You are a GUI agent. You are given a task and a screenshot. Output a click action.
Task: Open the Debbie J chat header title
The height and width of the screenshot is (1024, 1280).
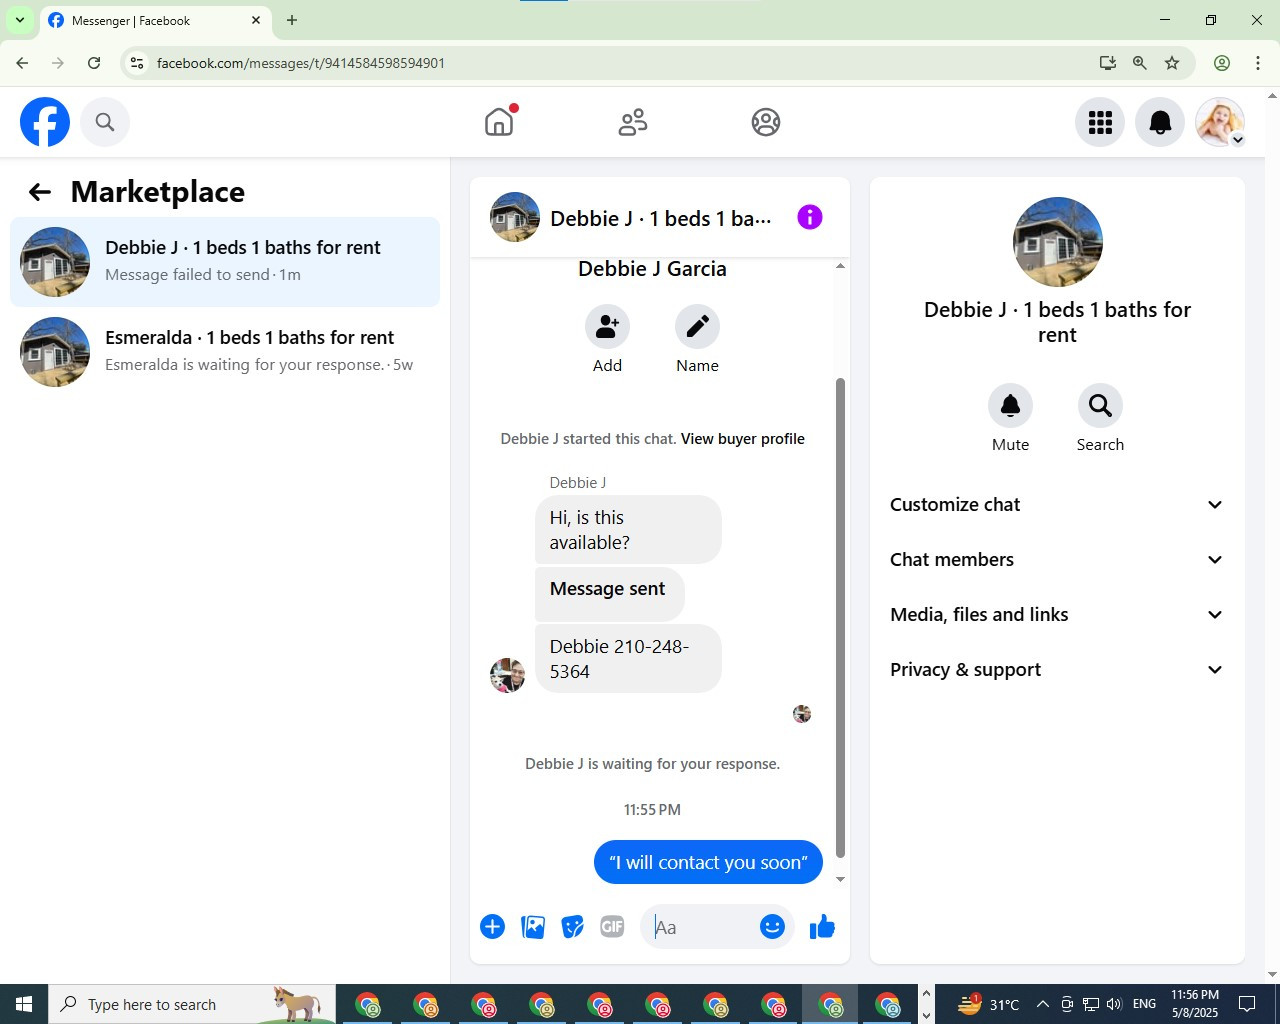coord(661,218)
